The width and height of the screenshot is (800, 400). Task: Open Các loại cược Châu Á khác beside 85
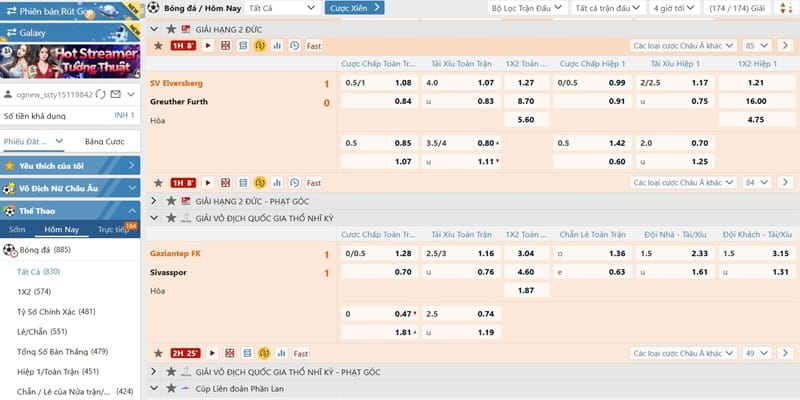click(x=683, y=46)
